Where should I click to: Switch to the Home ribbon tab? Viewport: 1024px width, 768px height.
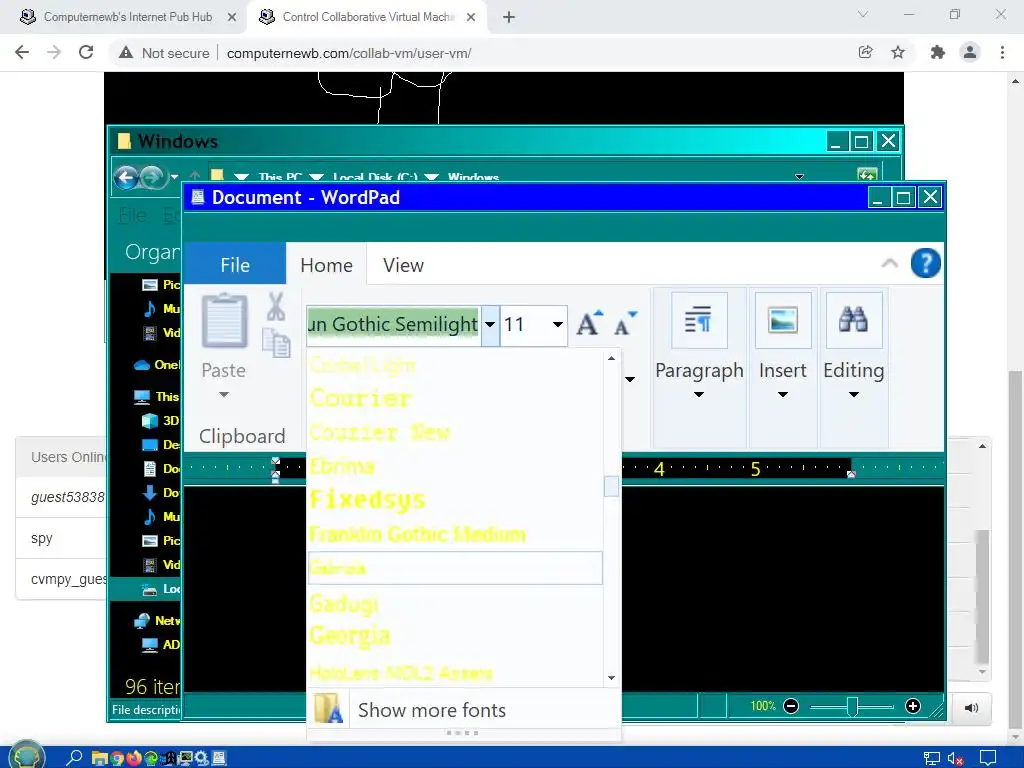327,264
